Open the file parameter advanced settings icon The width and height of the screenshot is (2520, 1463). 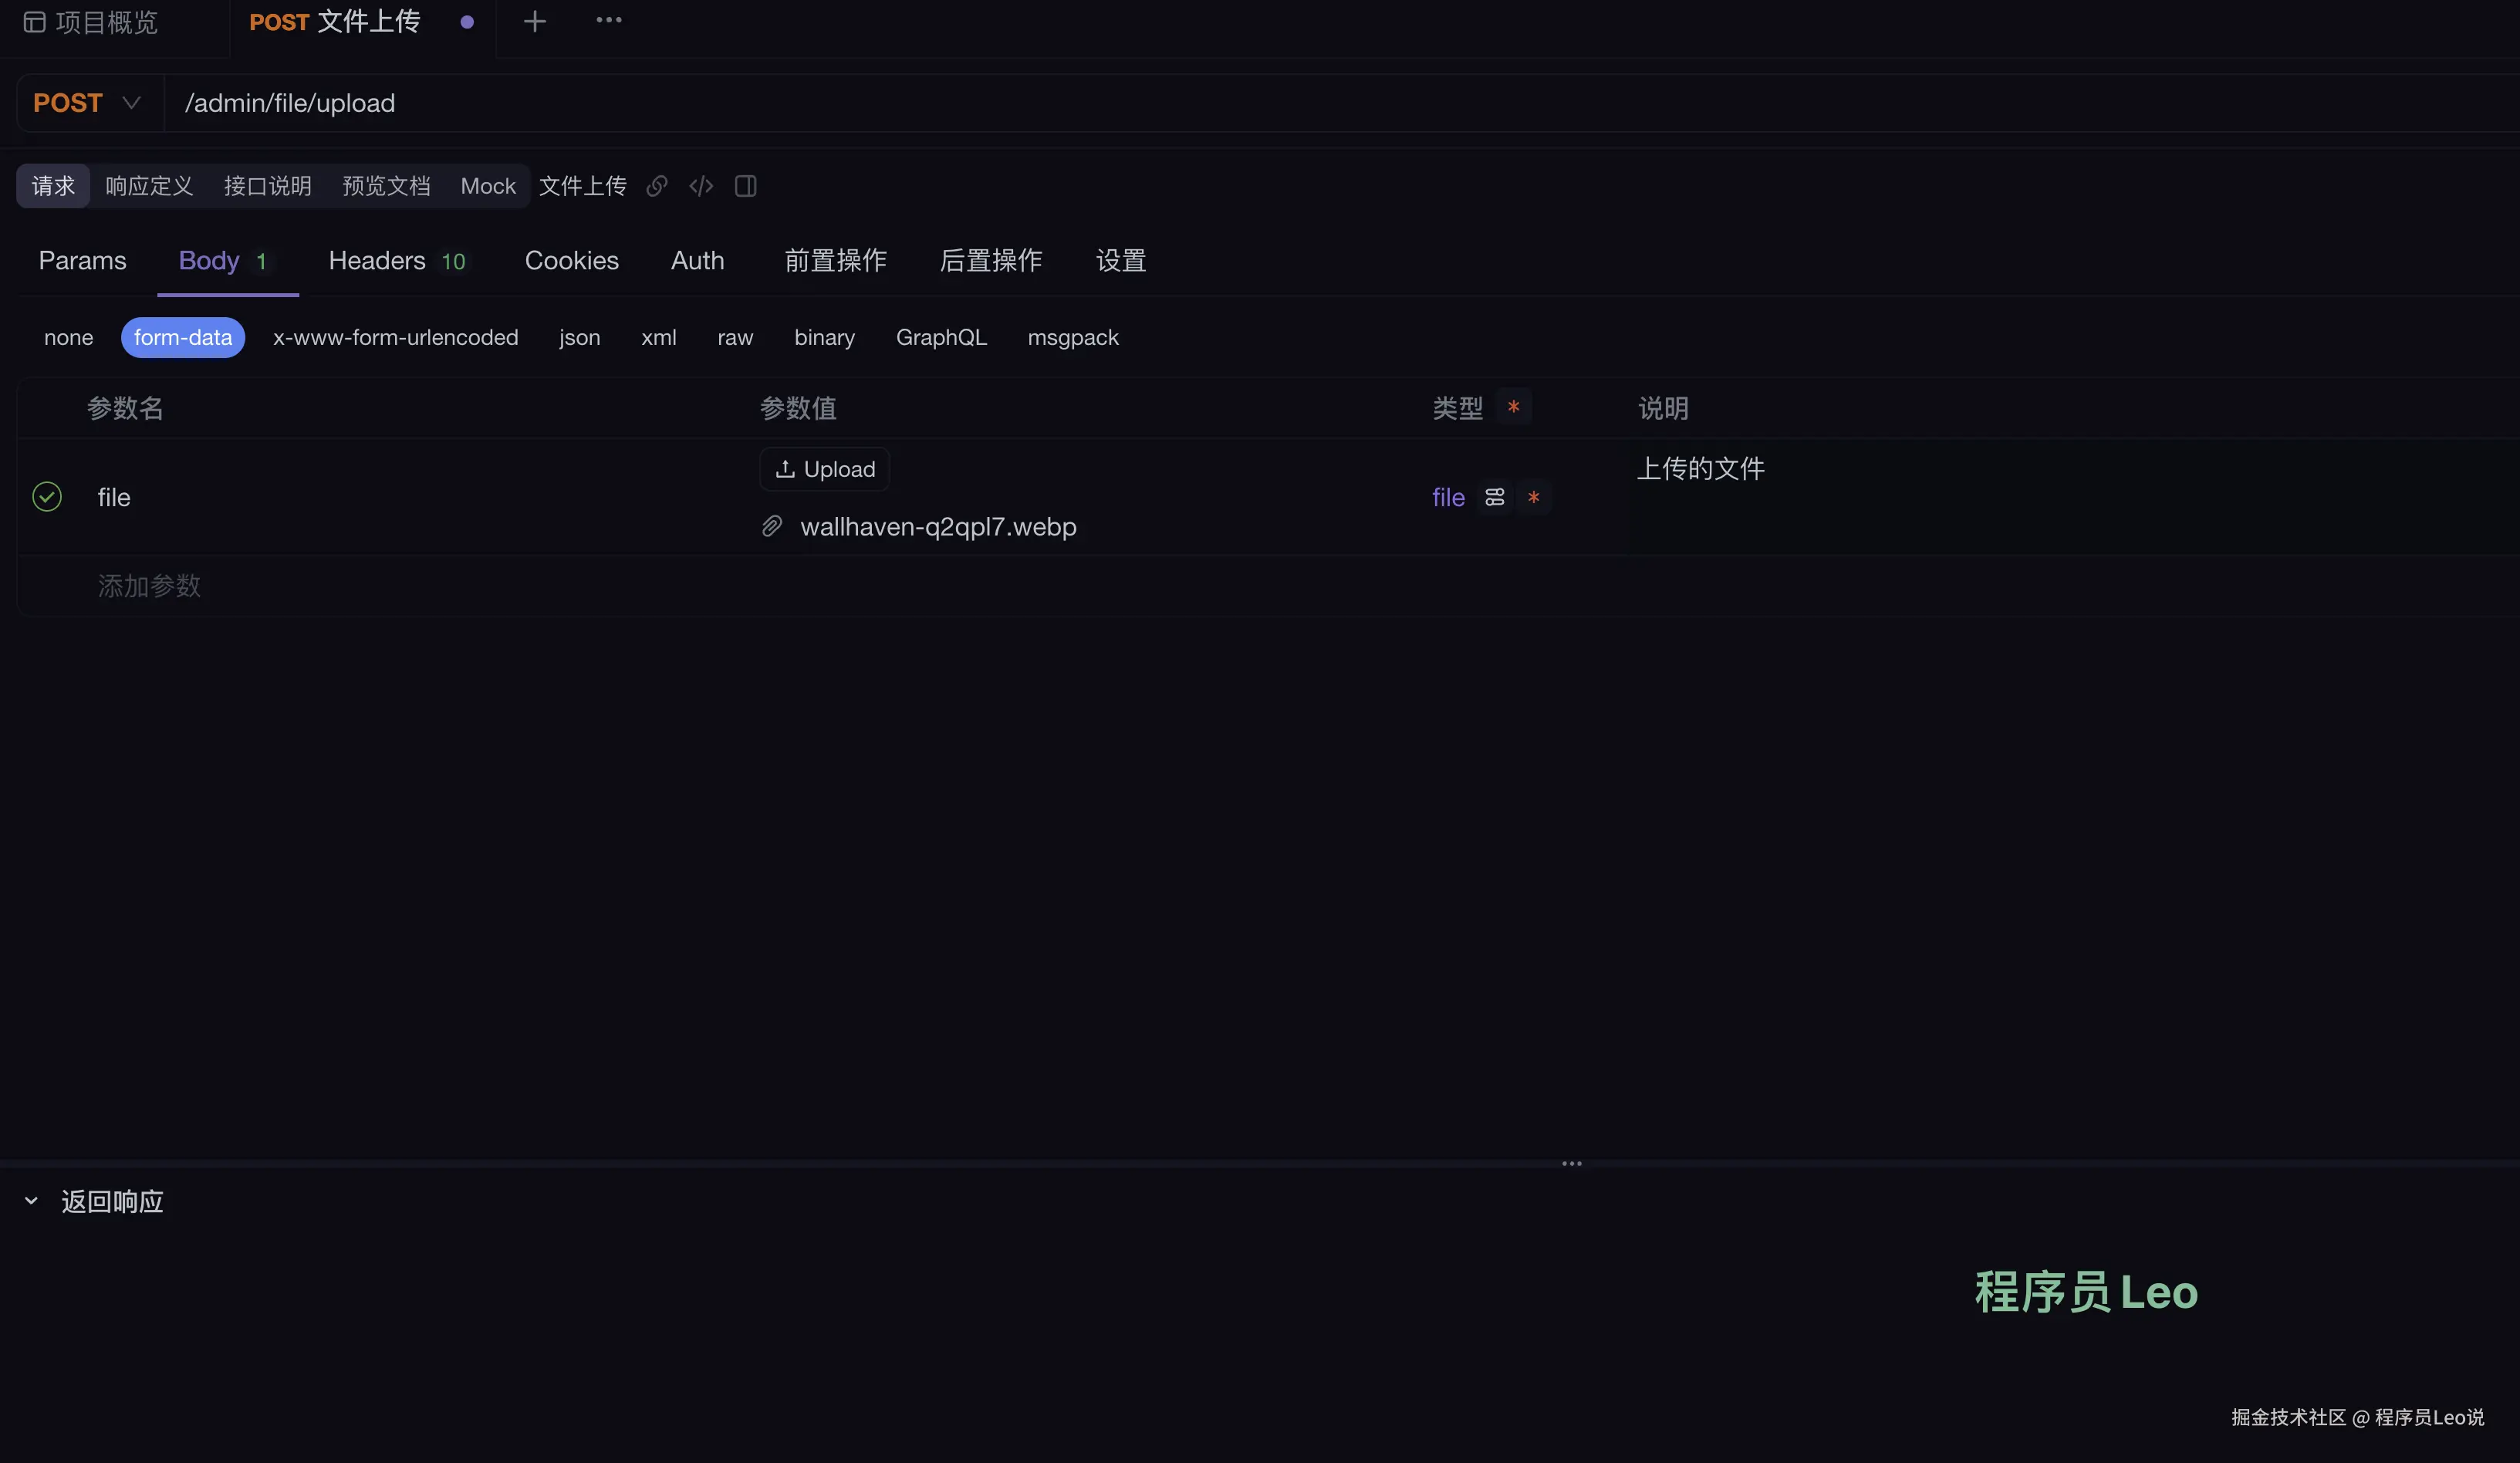(x=1494, y=497)
